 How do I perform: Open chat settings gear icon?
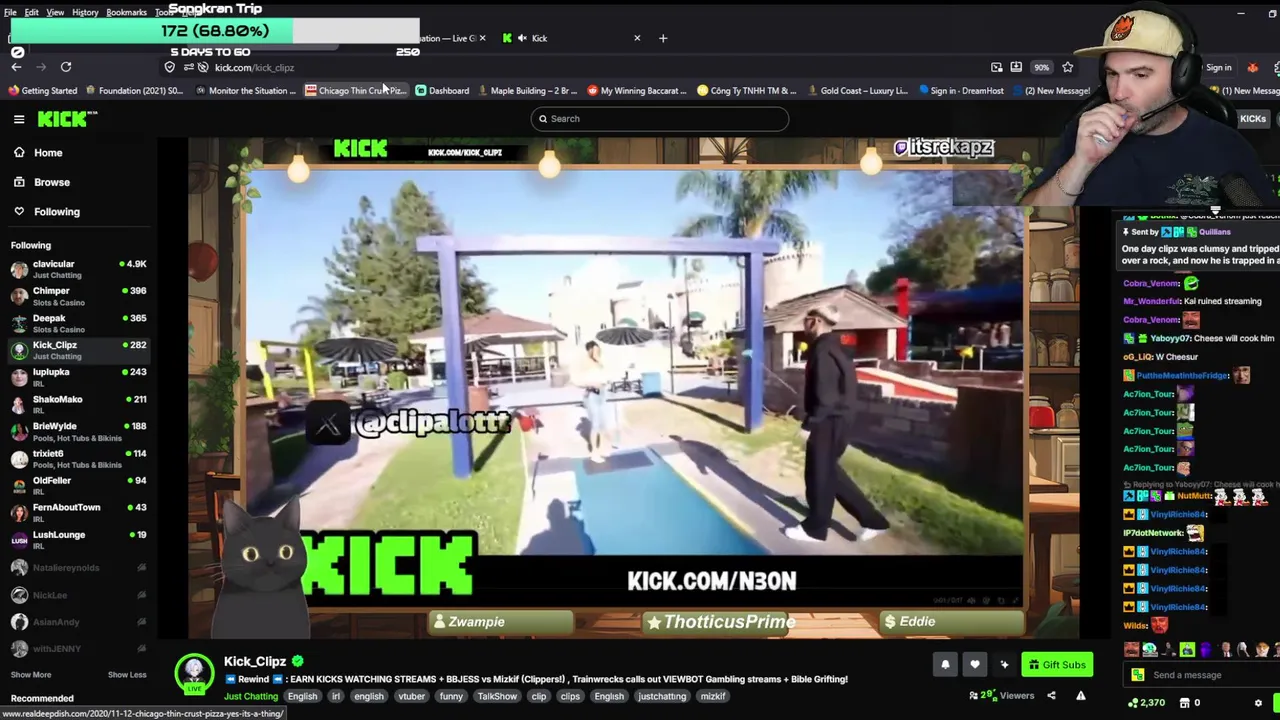(x=1258, y=703)
